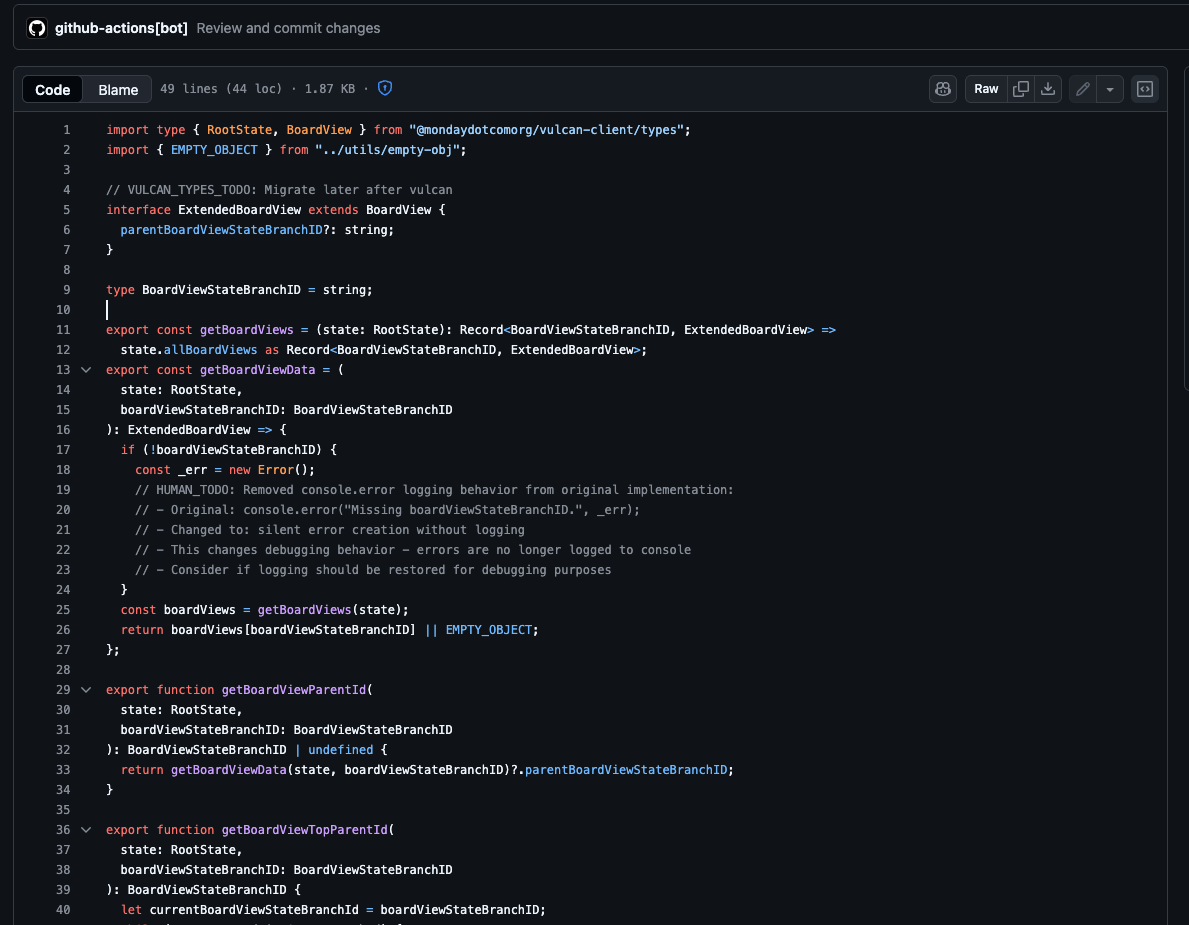Image resolution: width=1189 pixels, height=925 pixels.
Task: Click the HUMAN_TODO comment on line 19
Action: click(x=435, y=490)
